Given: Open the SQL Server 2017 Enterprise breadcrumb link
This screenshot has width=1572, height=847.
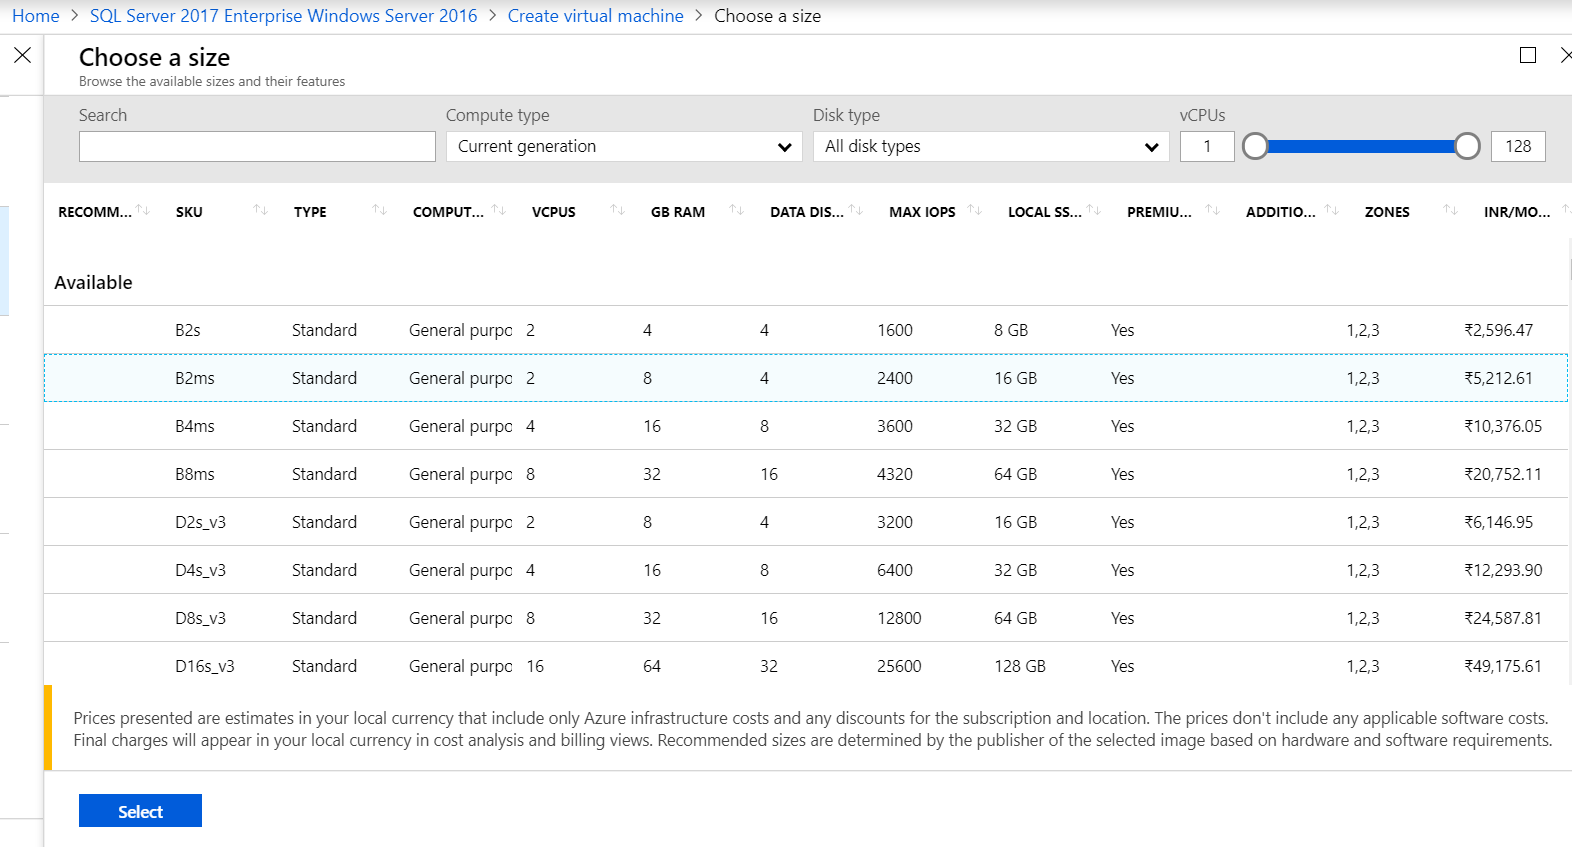Looking at the screenshot, I should pyautogui.click(x=284, y=16).
